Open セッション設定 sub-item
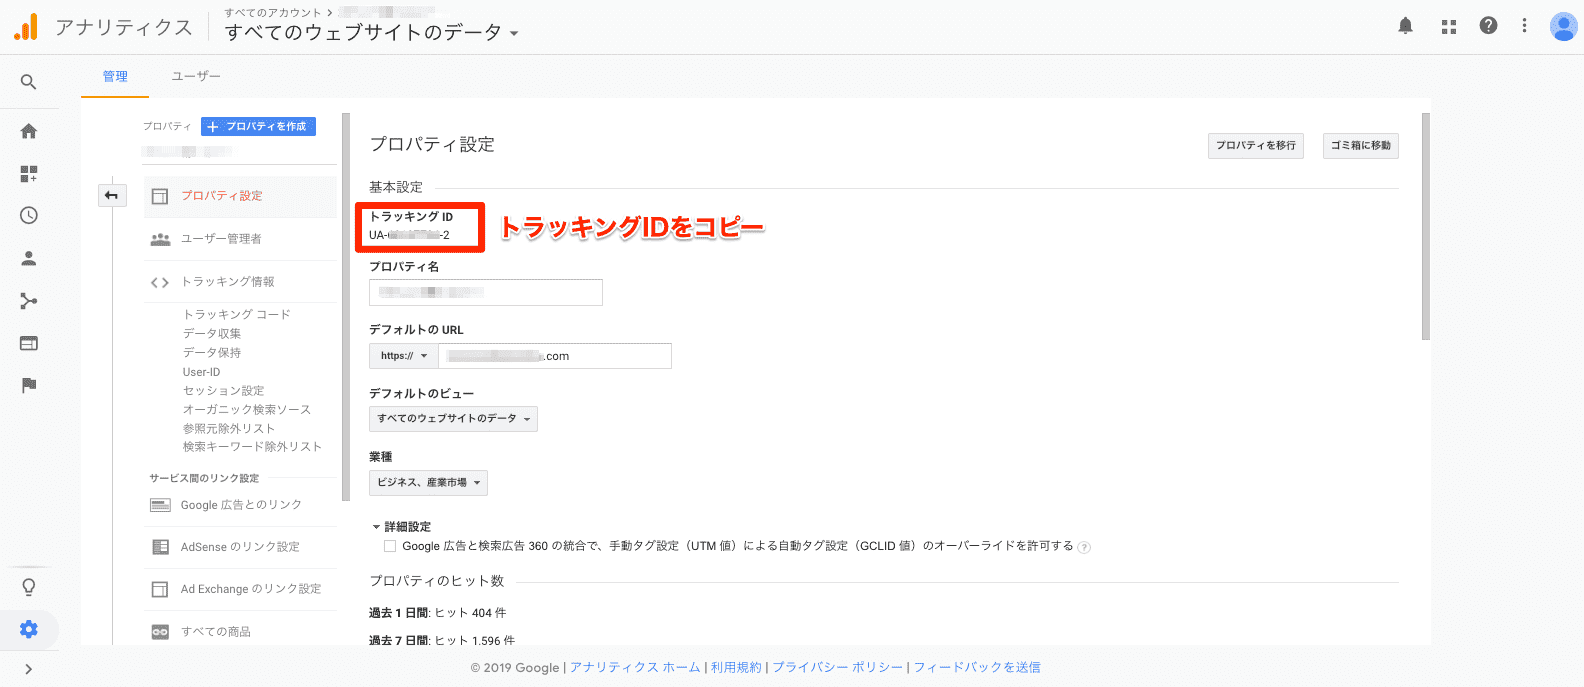The width and height of the screenshot is (1584, 687). point(224,391)
